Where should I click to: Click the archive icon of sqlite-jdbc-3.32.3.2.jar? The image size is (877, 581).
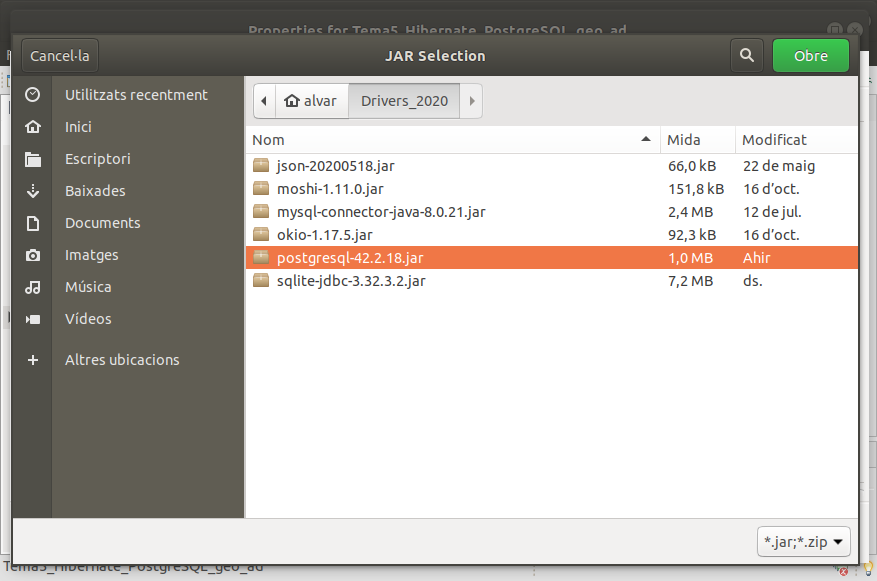pyautogui.click(x=261, y=280)
